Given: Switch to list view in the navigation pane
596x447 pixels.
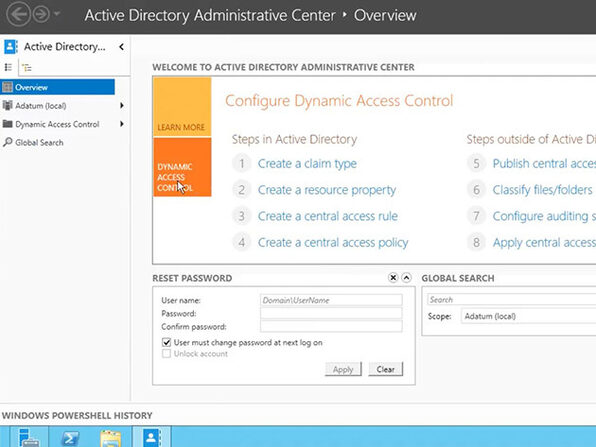Looking at the screenshot, I should [8, 68].
